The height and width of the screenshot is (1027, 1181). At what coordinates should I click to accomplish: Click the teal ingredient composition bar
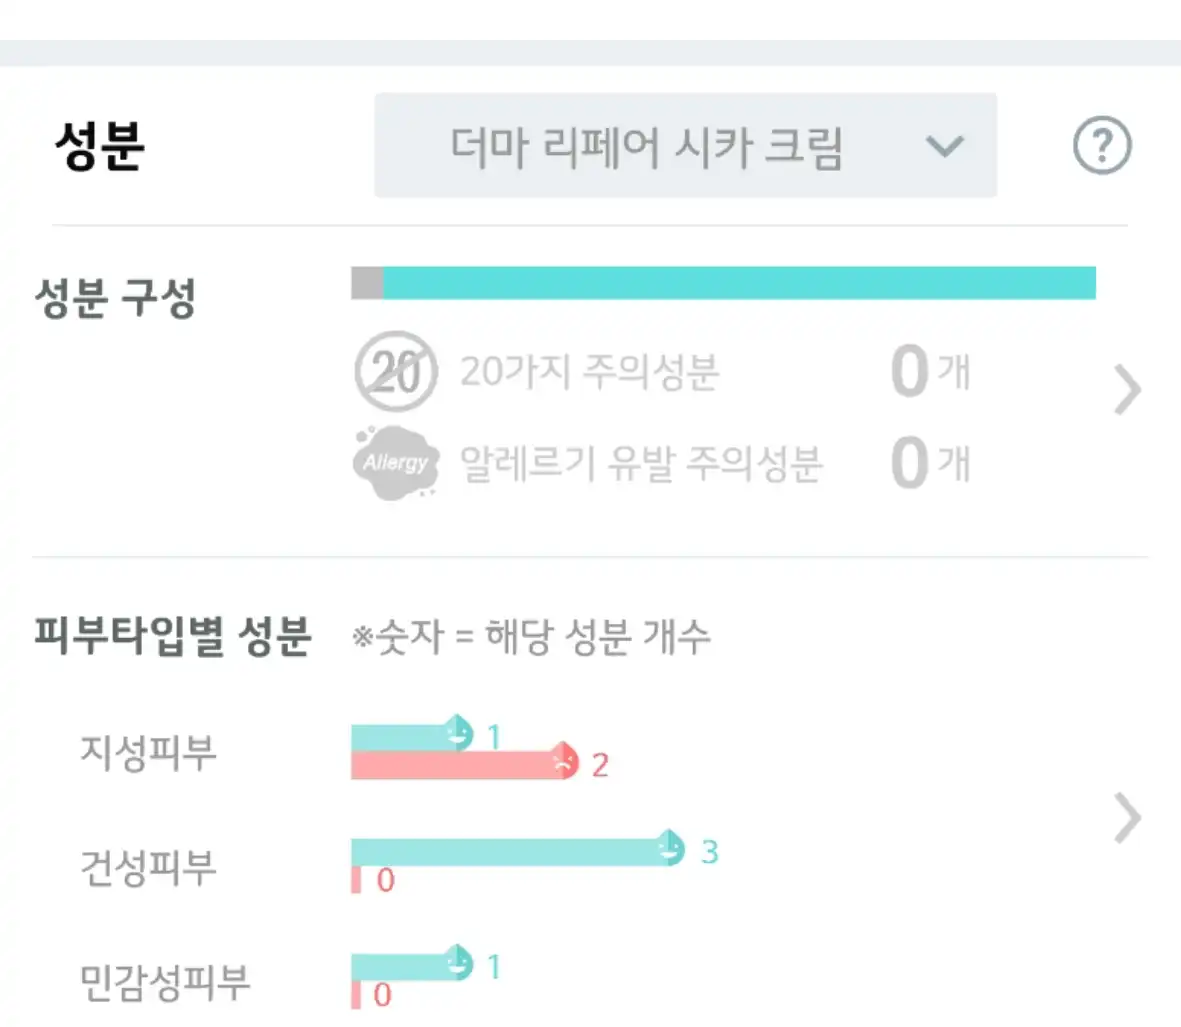[738, 283]
